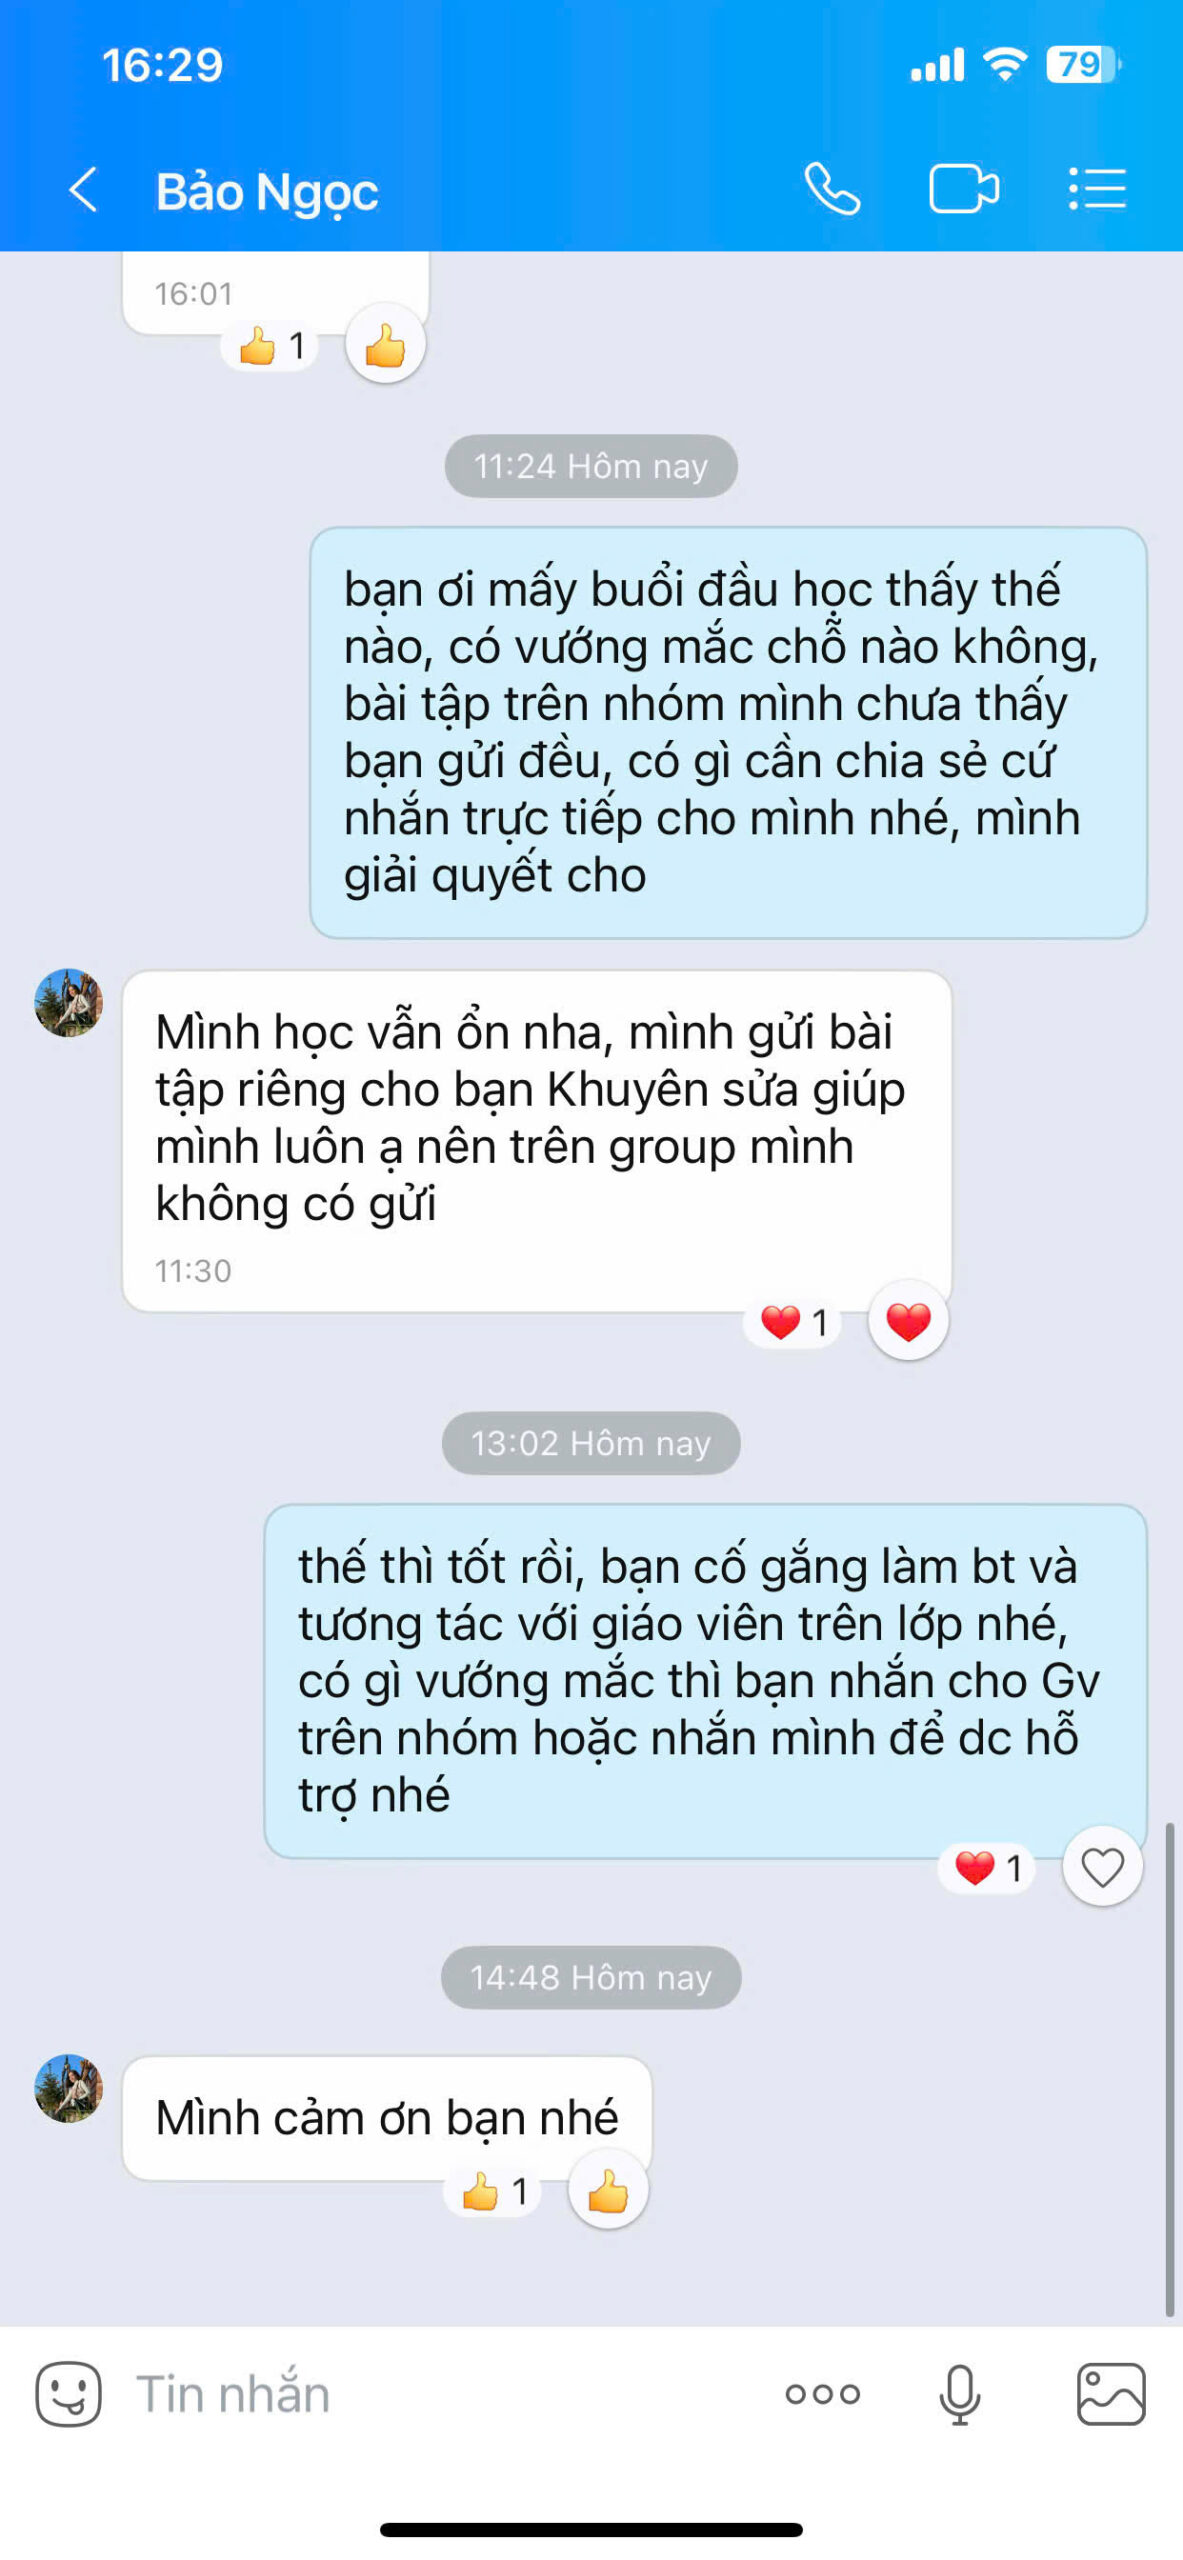
Task: Start a voice call with Bảo Ngọc
Action: pyautogui.click(x=832, y=189)
